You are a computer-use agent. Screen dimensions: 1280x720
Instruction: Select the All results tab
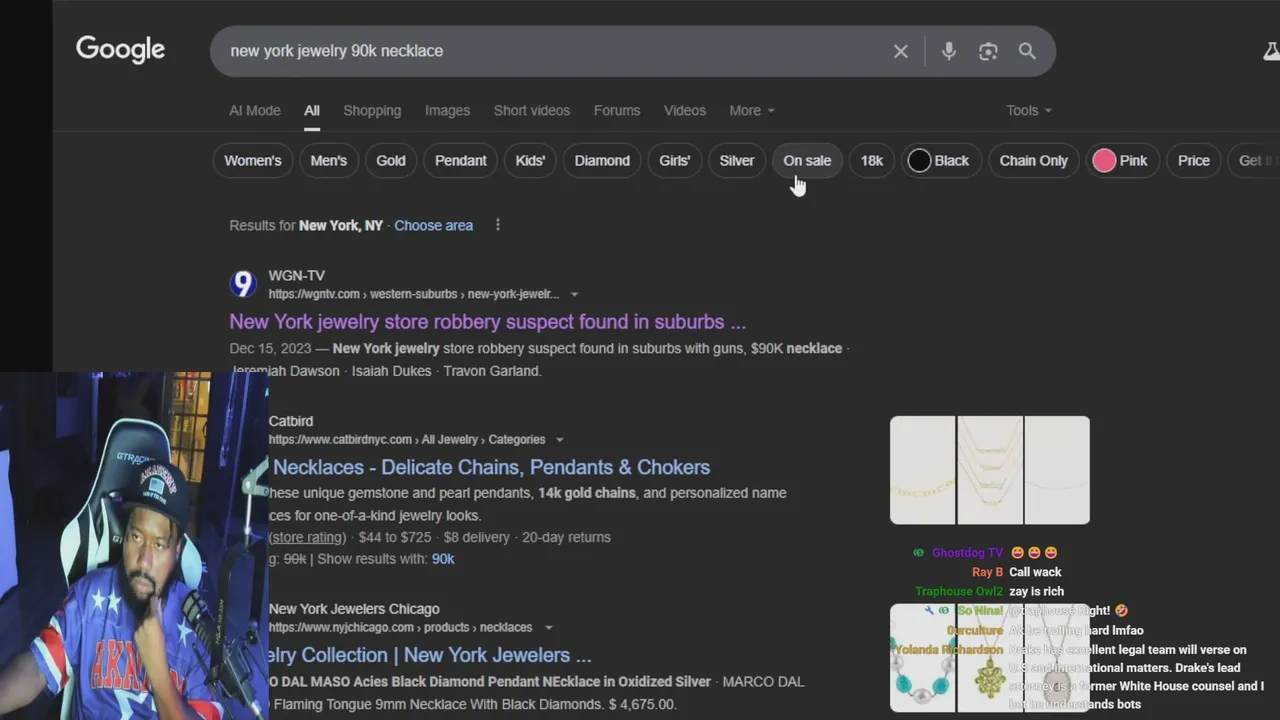click(312, 110)
